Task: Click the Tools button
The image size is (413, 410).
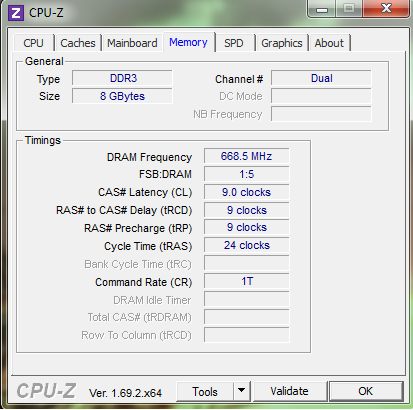Action: pos(205,392)
